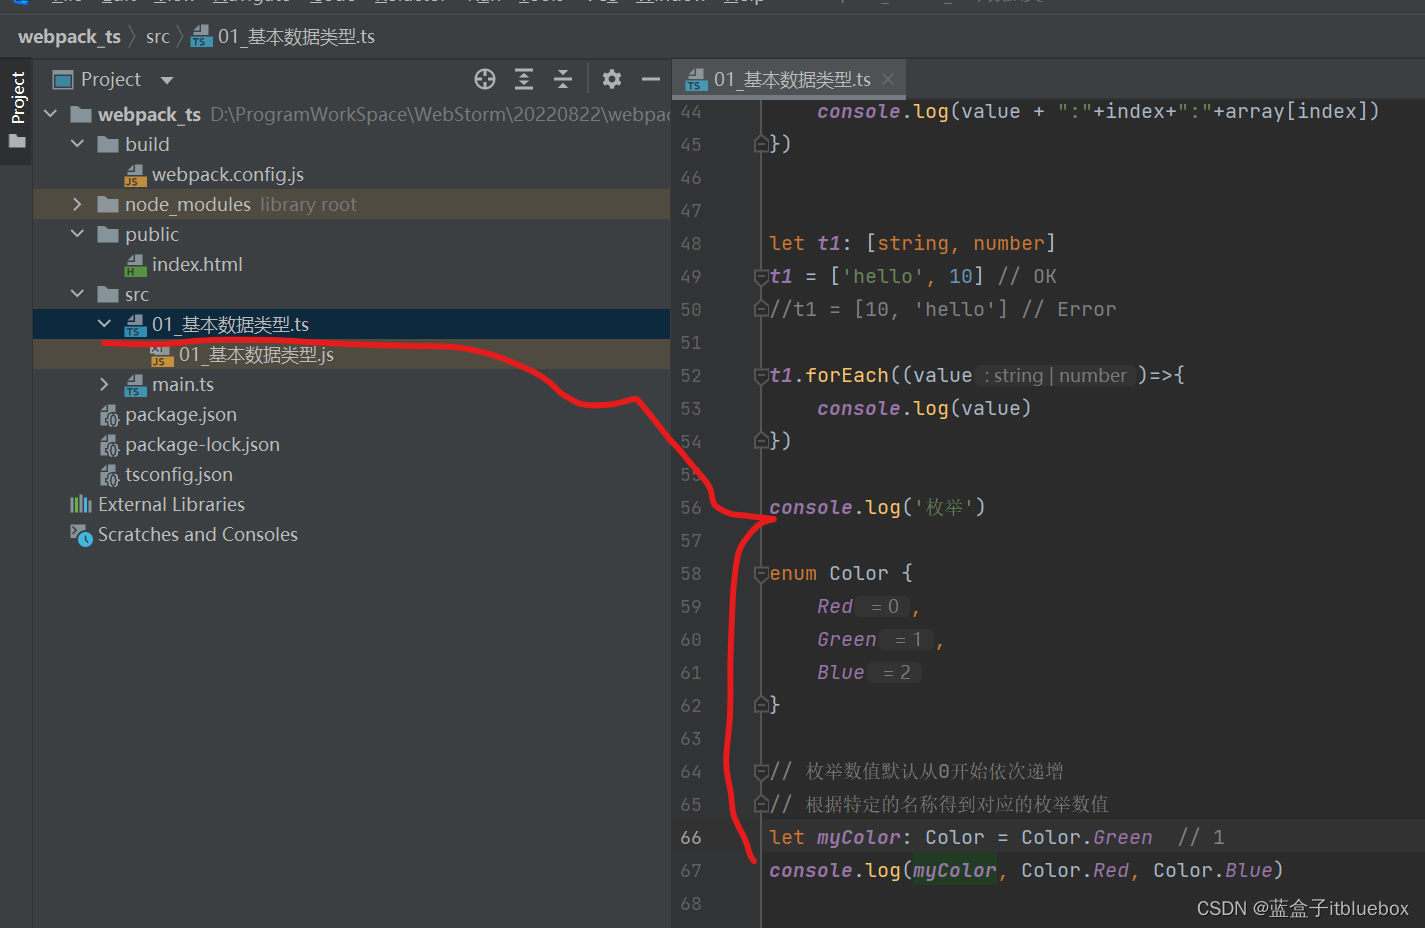1425x928 pixels.
Task: Click line number 66 in the gutter
Action: tap(691, 838)
